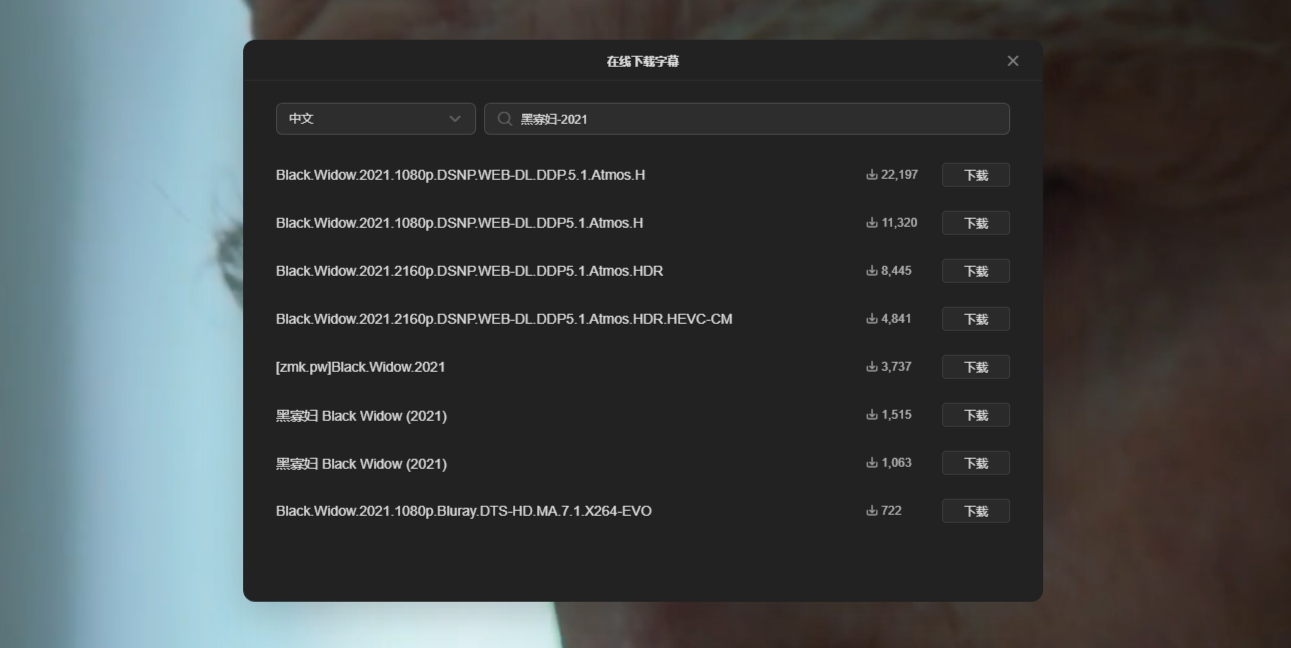Download the [zmk.pw]Black.Widow.2021 subtitle
1291x648 pixels.
(976, 367)
